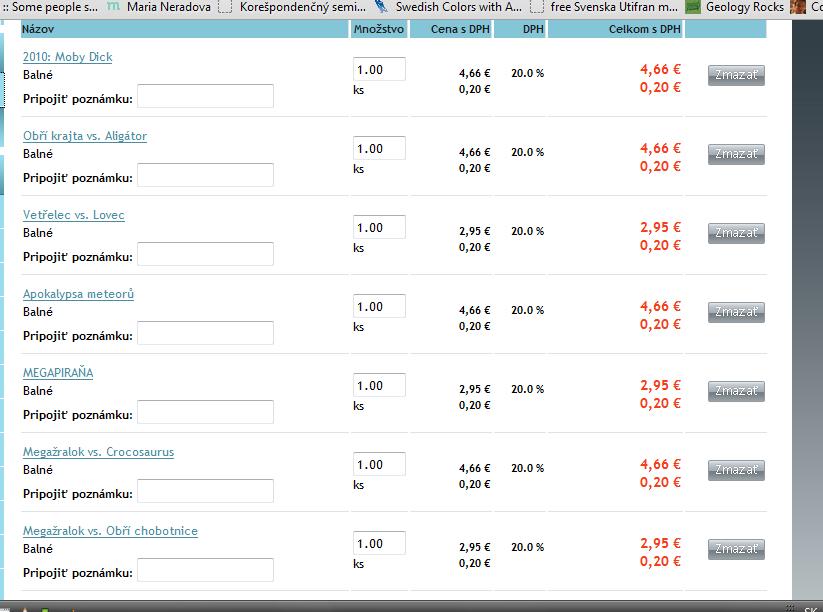Focus quantity field for Megažralok vs. Crocosaurus
823x612 pixels.
pyautogui.click(x=379, y=465)
